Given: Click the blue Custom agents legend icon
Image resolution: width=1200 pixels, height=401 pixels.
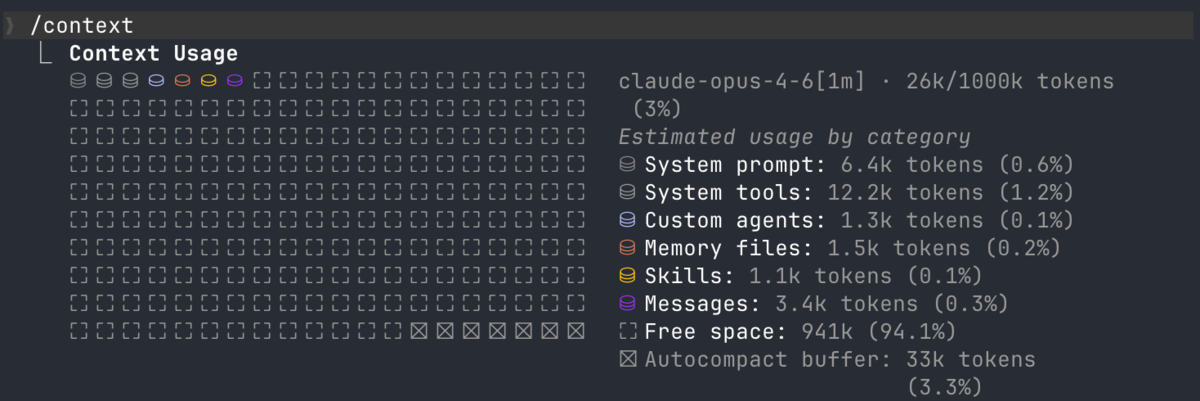Looking at the screenshot, I should [x=628, y=219].
